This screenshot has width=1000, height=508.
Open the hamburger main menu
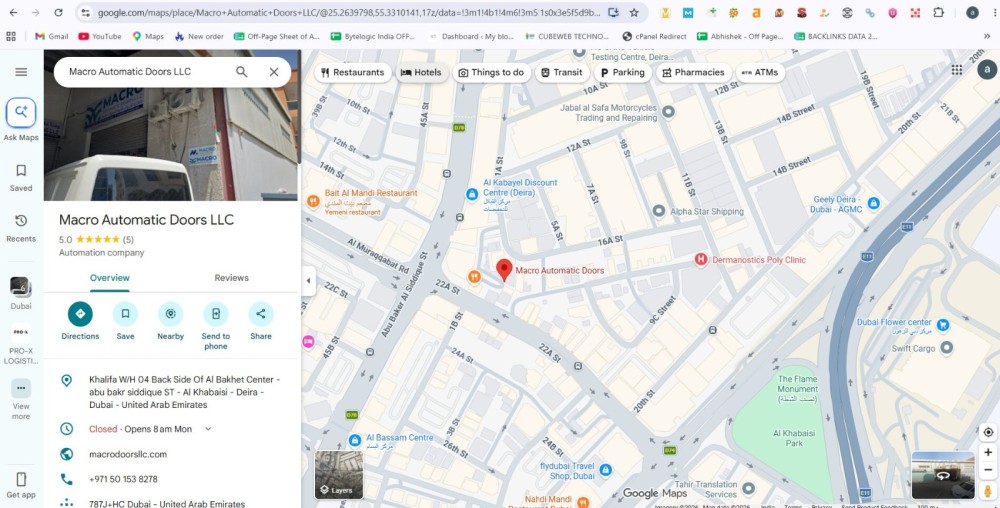[x=21, y=72]
